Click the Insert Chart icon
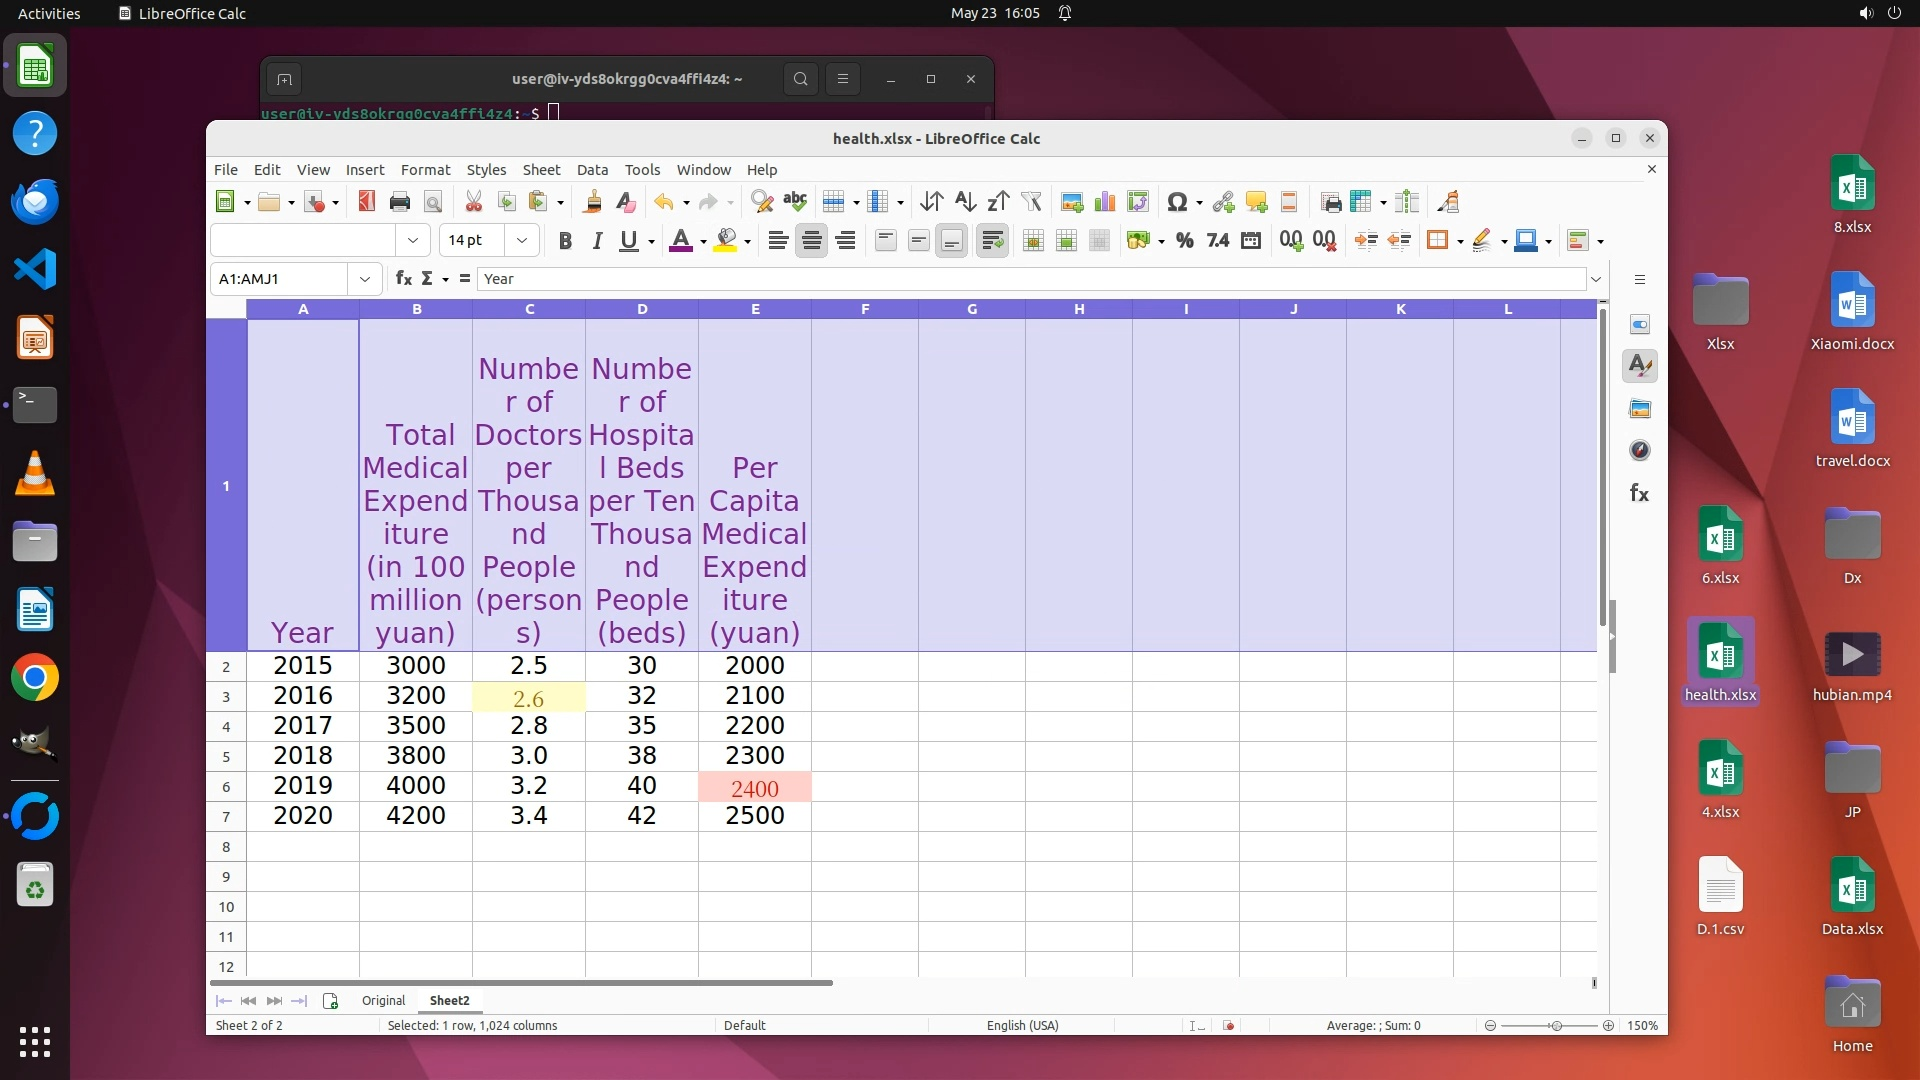Image resolution: width=1920 pixels, height=1080 pixels. point(1105,202)
